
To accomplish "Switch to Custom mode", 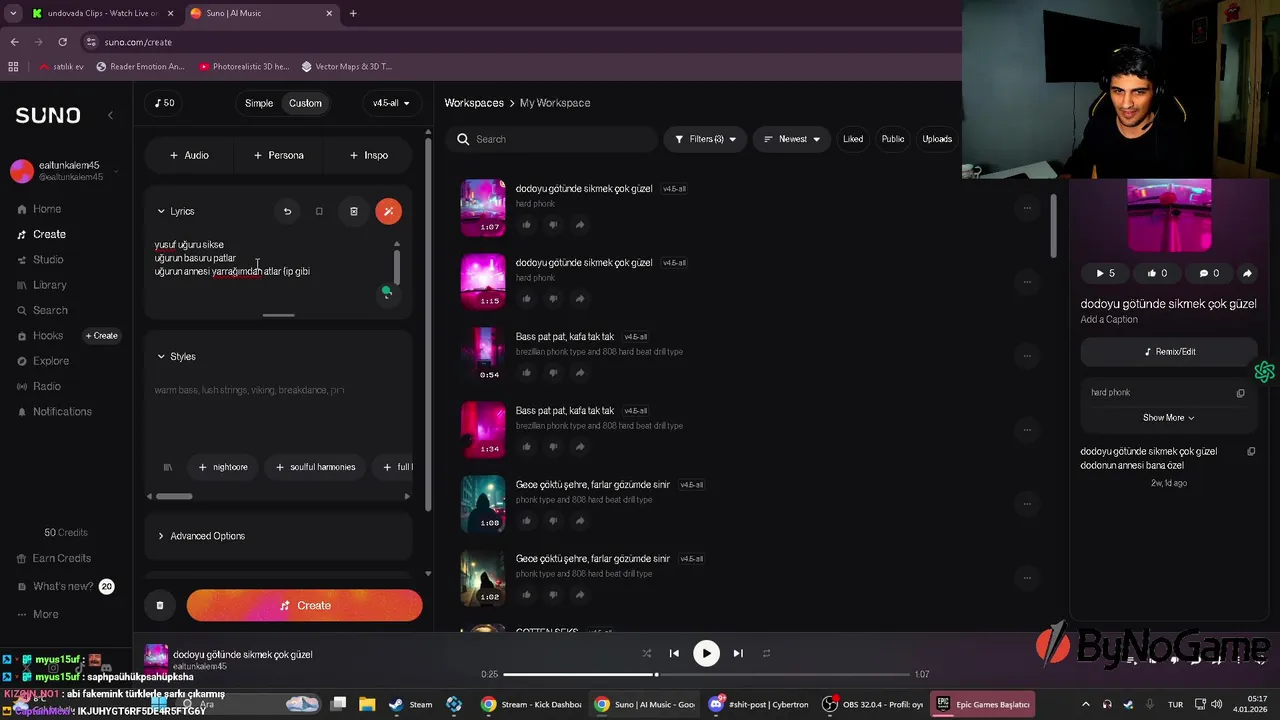I will coord(305,103).
